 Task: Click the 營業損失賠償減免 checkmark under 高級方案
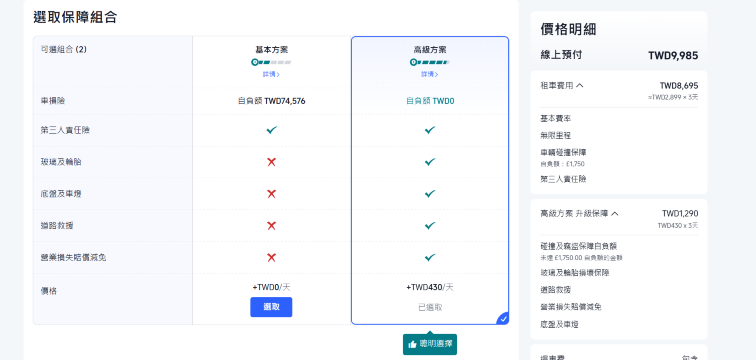point(430,257)
